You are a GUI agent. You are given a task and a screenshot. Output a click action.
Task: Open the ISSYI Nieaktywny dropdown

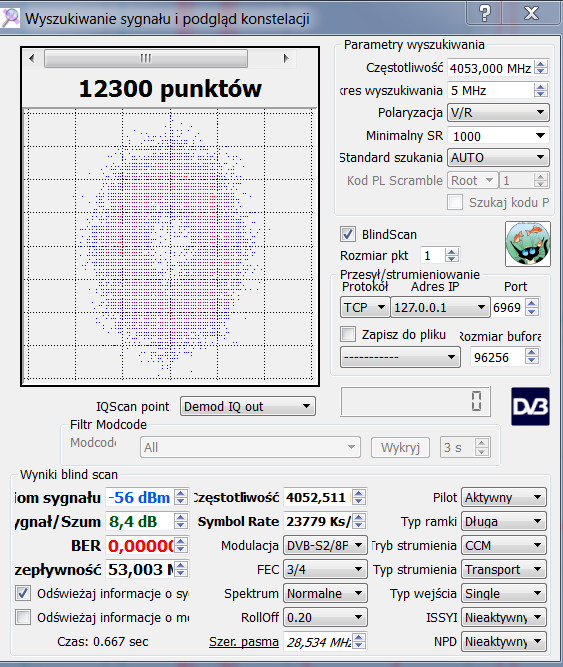pyautogui.click(x=504, y=617)
